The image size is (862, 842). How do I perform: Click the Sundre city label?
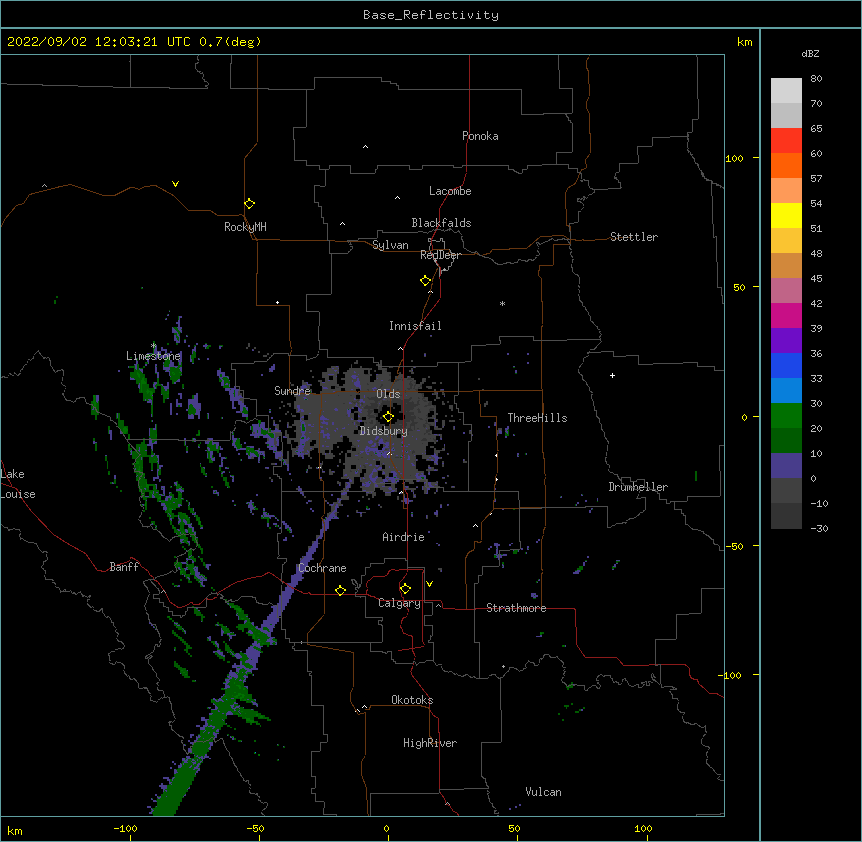292,391
